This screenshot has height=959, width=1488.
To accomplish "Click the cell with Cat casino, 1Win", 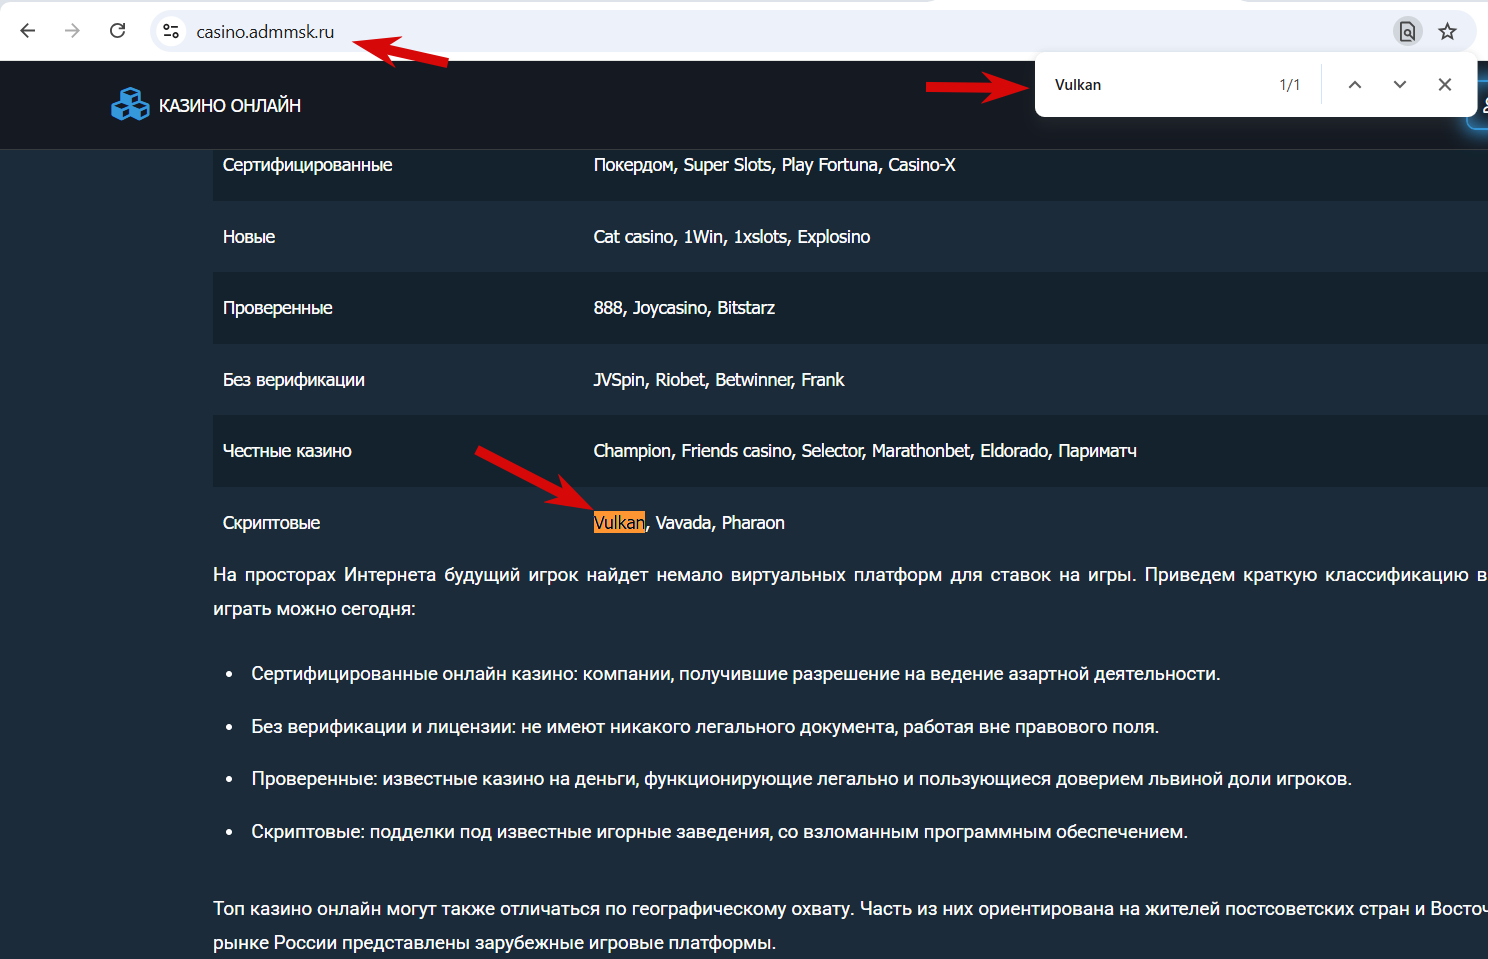I will 731,237.
